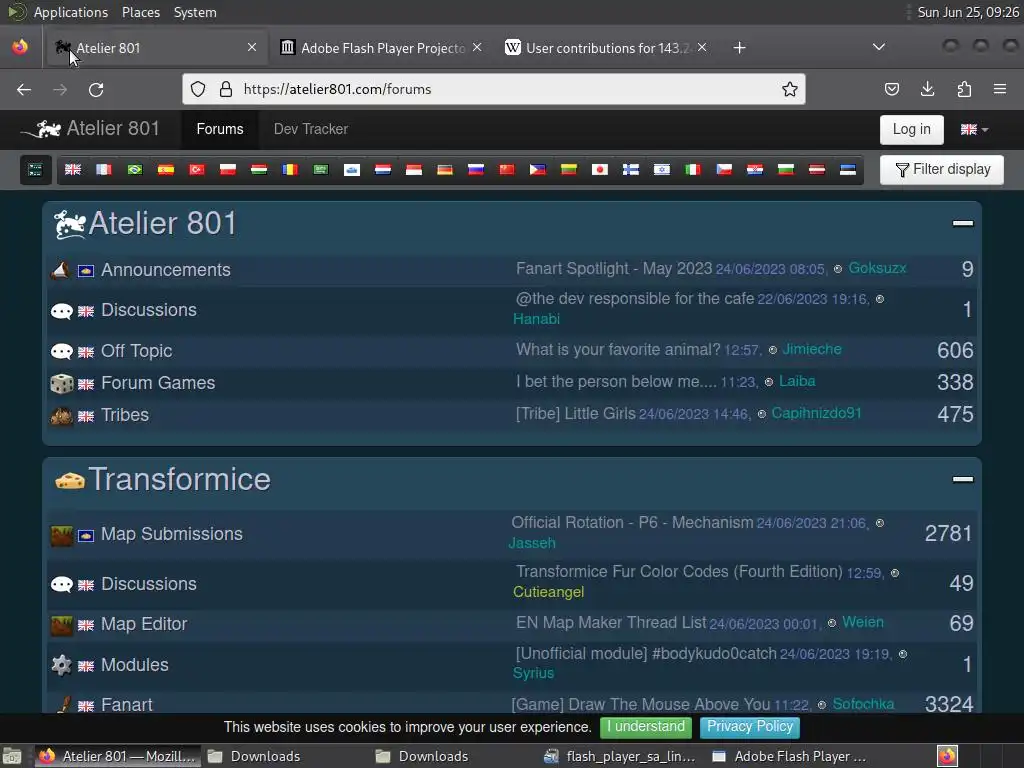Image resolution: width=1024 pixels, height=768 pixels.
Task: Open the Map Editor forum
Action: (144, 624)
